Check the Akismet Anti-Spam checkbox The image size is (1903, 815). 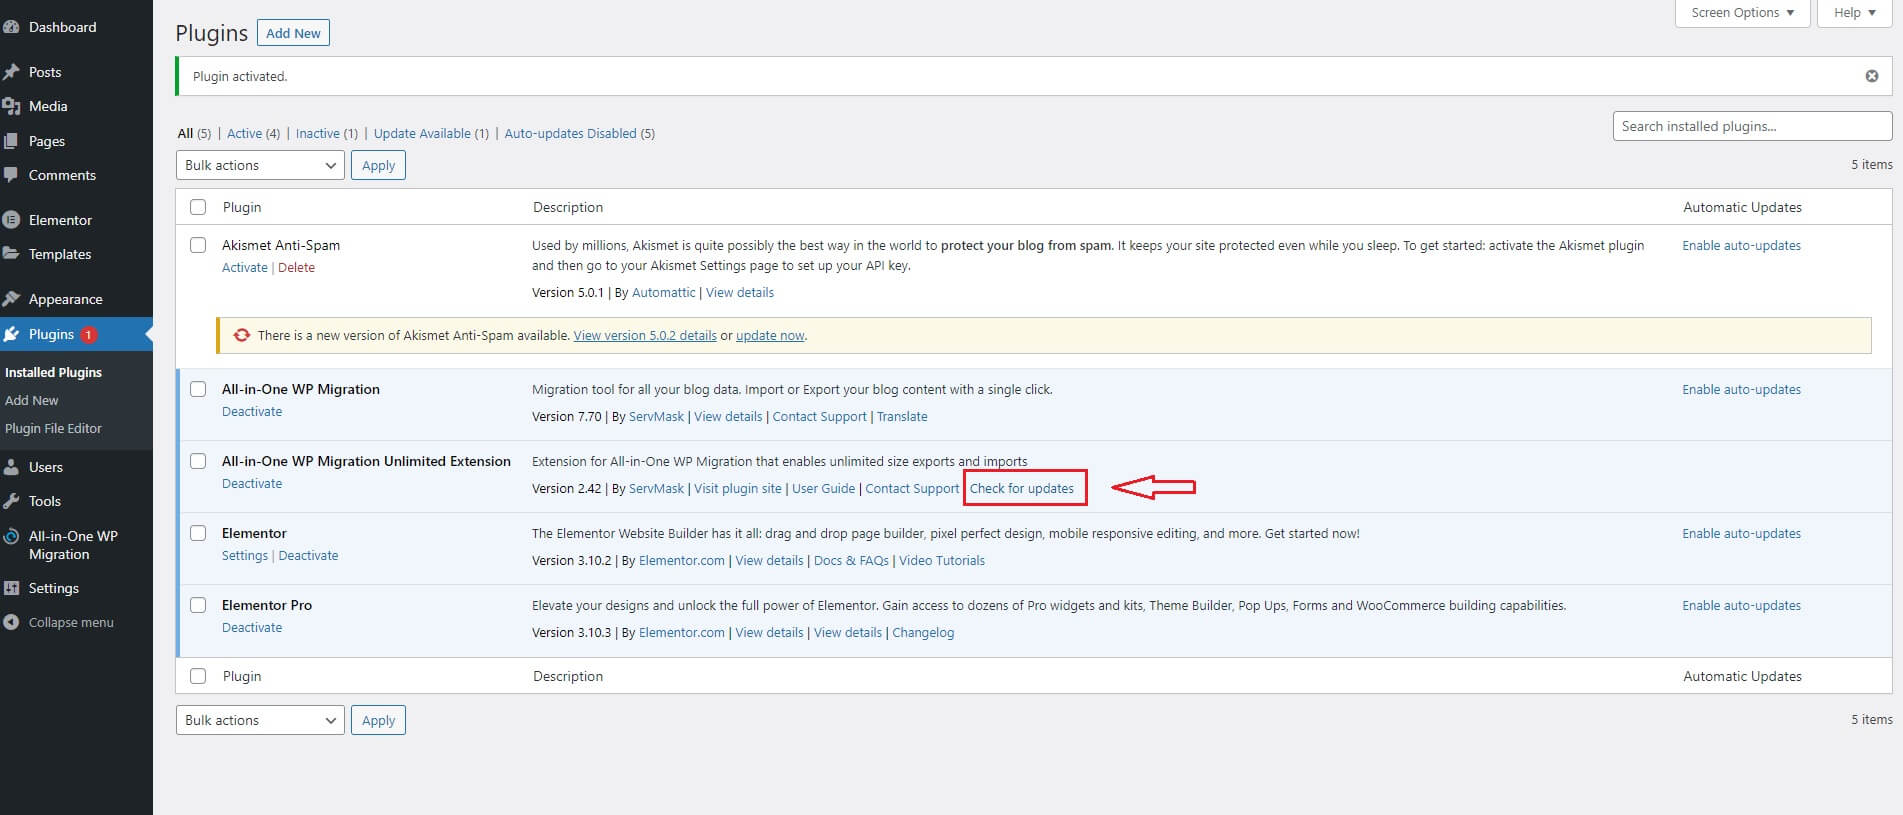coord(198,245)
